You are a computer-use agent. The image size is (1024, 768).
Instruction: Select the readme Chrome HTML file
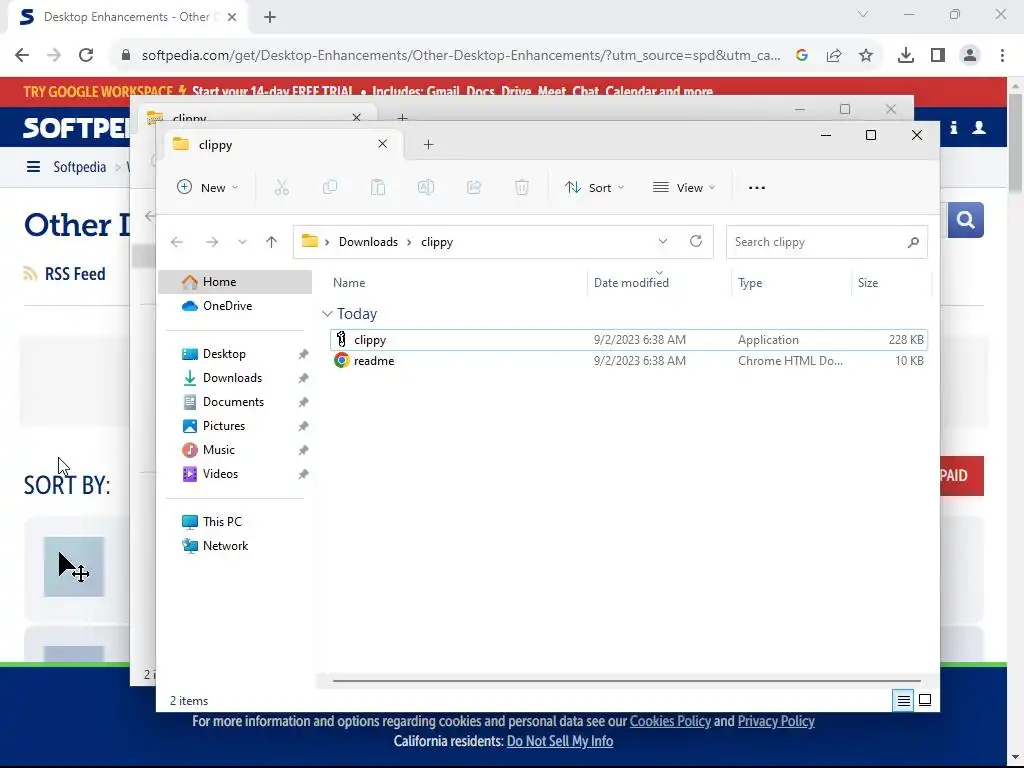[x=628, y=360]
